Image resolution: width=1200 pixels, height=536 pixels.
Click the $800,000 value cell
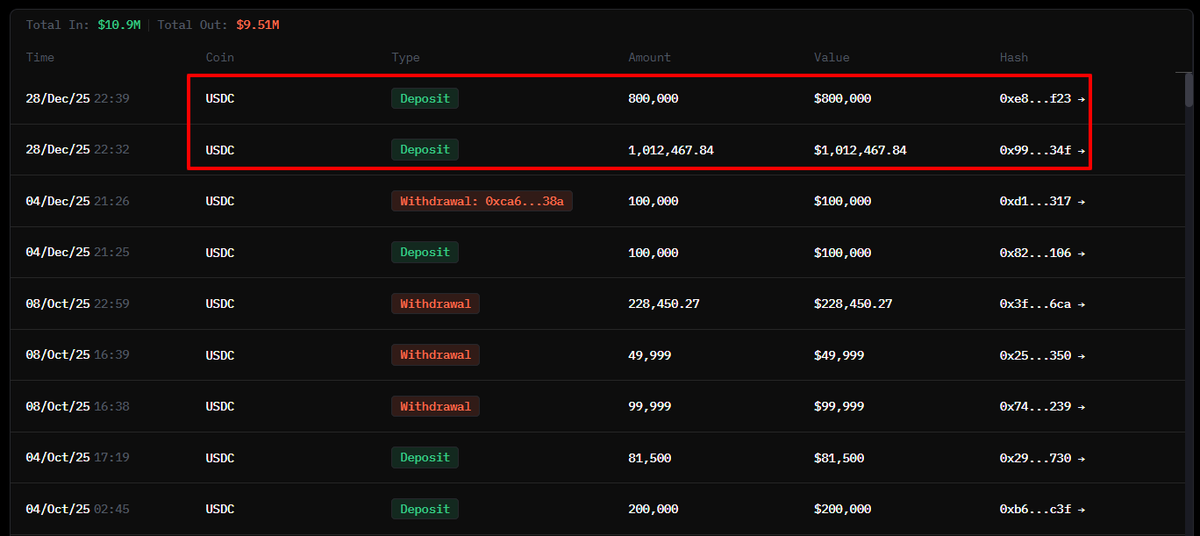tap(843, 99)
